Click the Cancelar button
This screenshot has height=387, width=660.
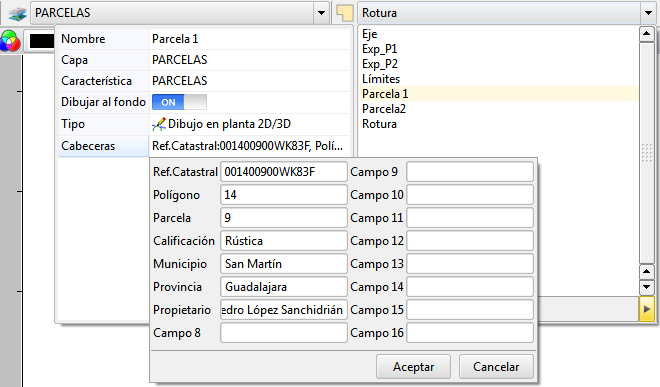[496, 367]
